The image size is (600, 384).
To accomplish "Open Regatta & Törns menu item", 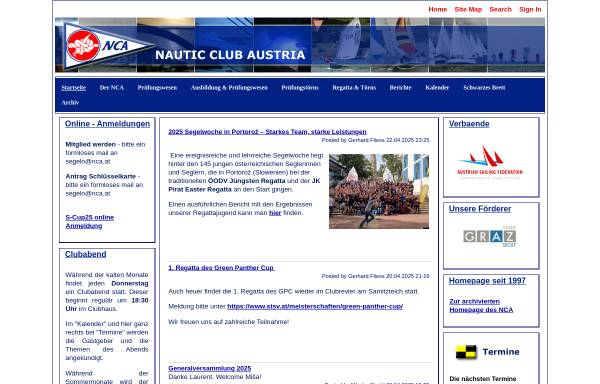I will point(354,88).
